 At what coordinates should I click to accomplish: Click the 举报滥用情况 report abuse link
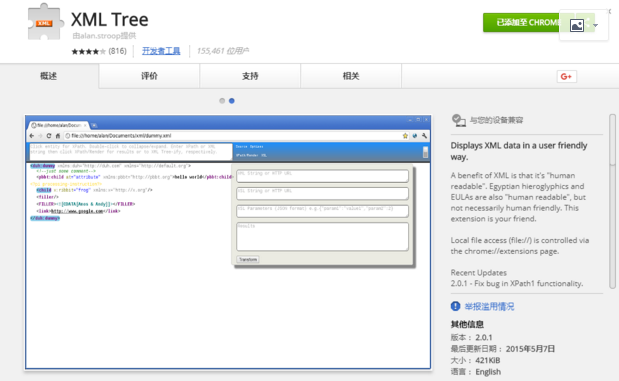point(489,306)
